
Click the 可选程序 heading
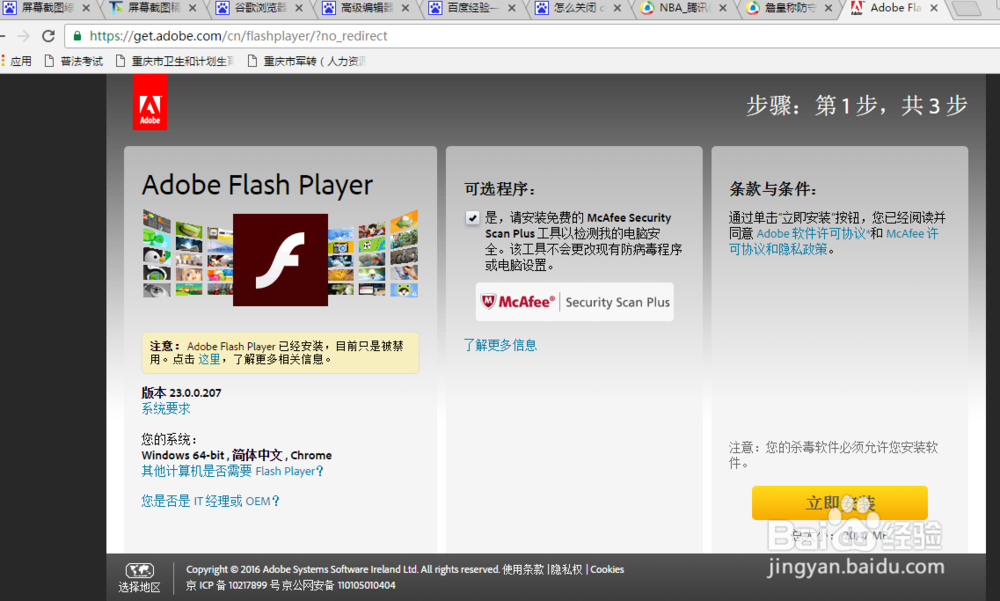pyautogui.click(x=500, y=189)
